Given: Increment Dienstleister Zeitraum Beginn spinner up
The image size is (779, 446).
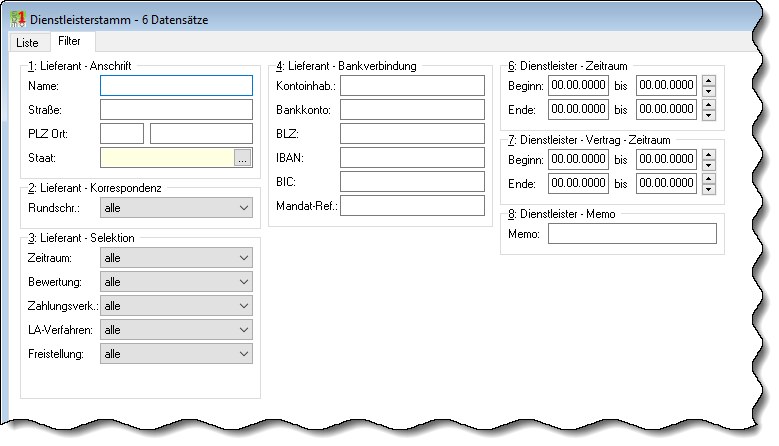Looking at the screenshot, I should point(709,80).
